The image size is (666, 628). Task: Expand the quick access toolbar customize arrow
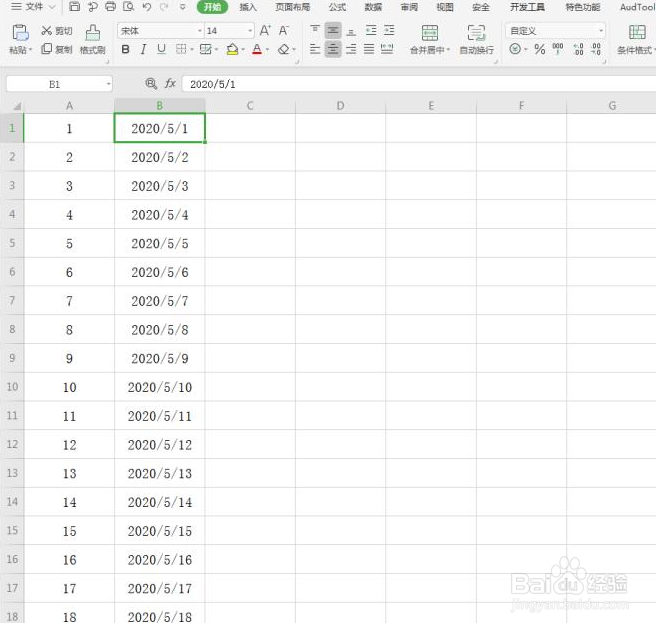(x=183, y=7)
